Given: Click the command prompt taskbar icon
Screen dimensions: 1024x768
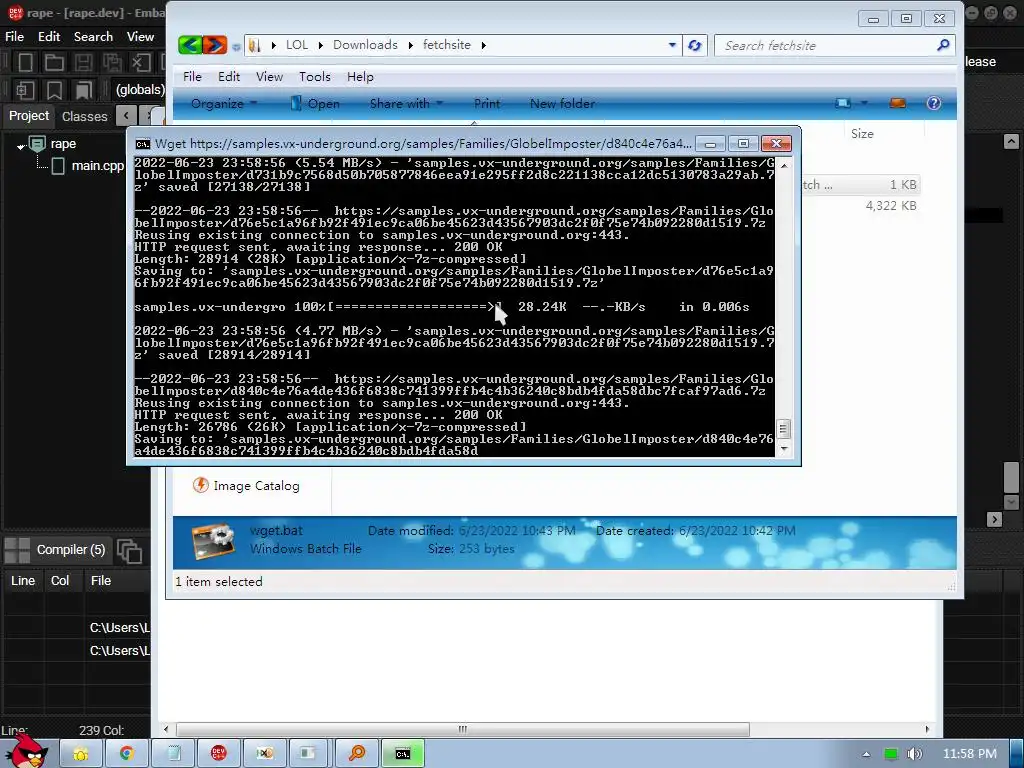Looking at the screenshot, I should pyautogui.click(x=403, y=754).
